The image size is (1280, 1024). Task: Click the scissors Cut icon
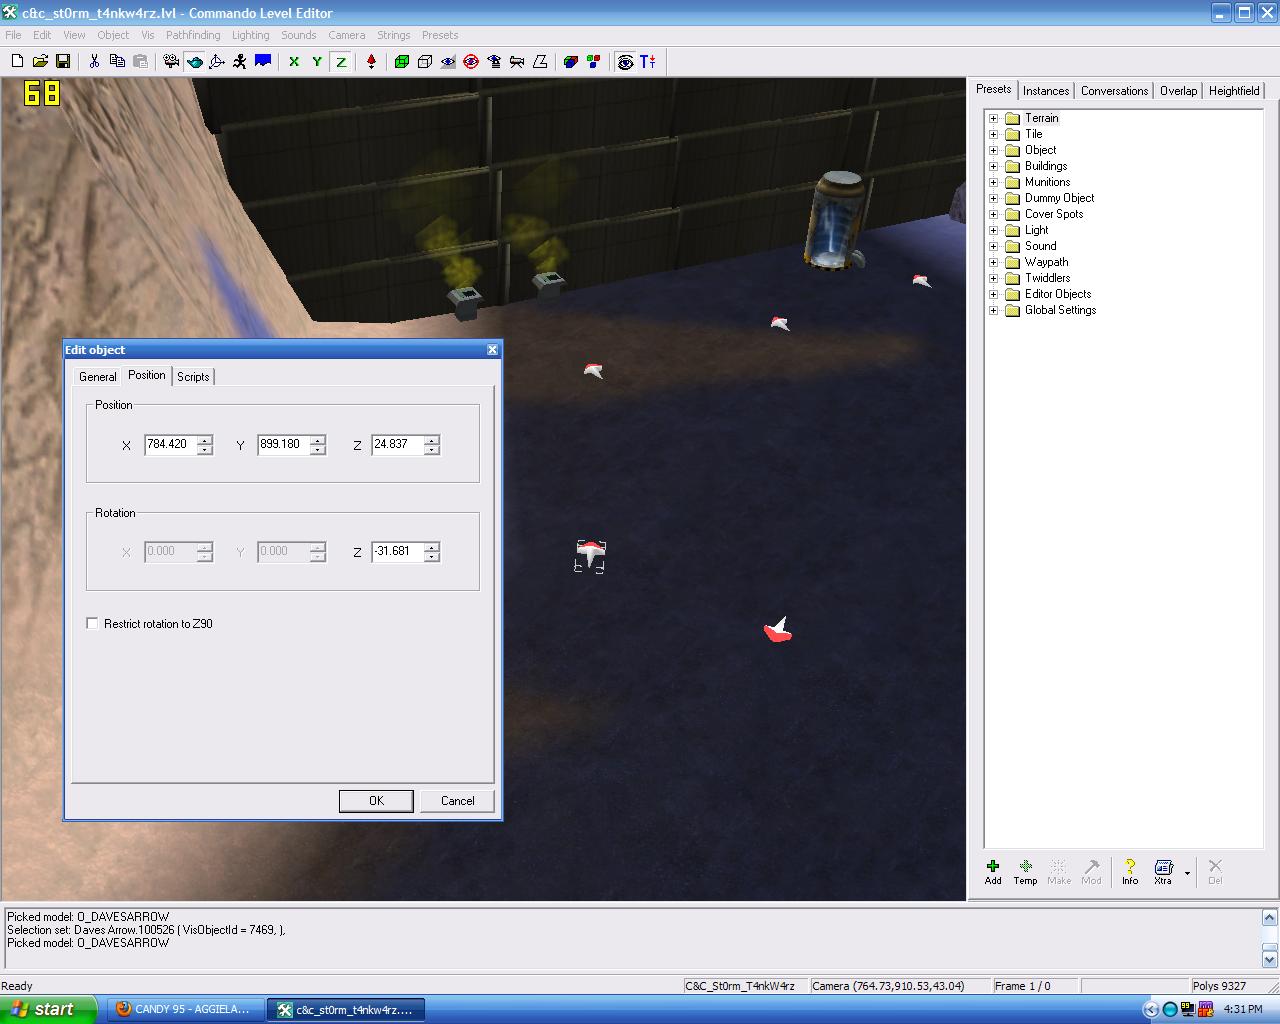click(x=94, y=61)
